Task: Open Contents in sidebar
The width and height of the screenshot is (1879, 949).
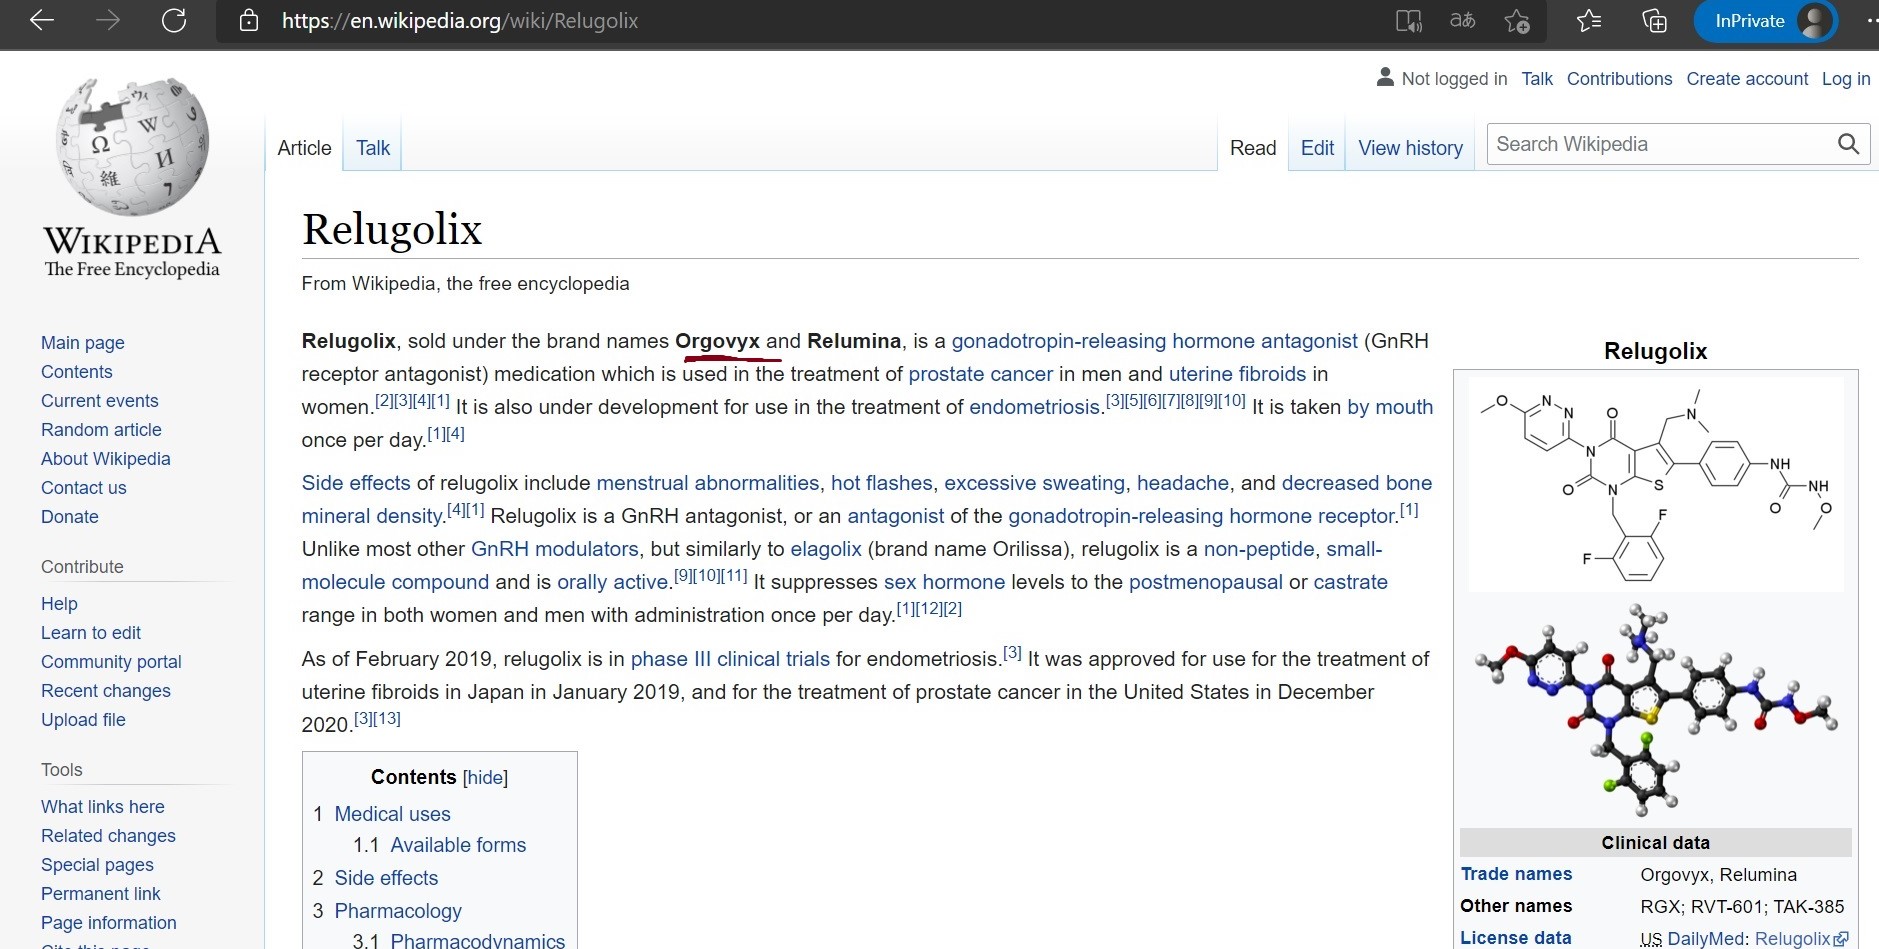Action: click(x=77, y=372)
